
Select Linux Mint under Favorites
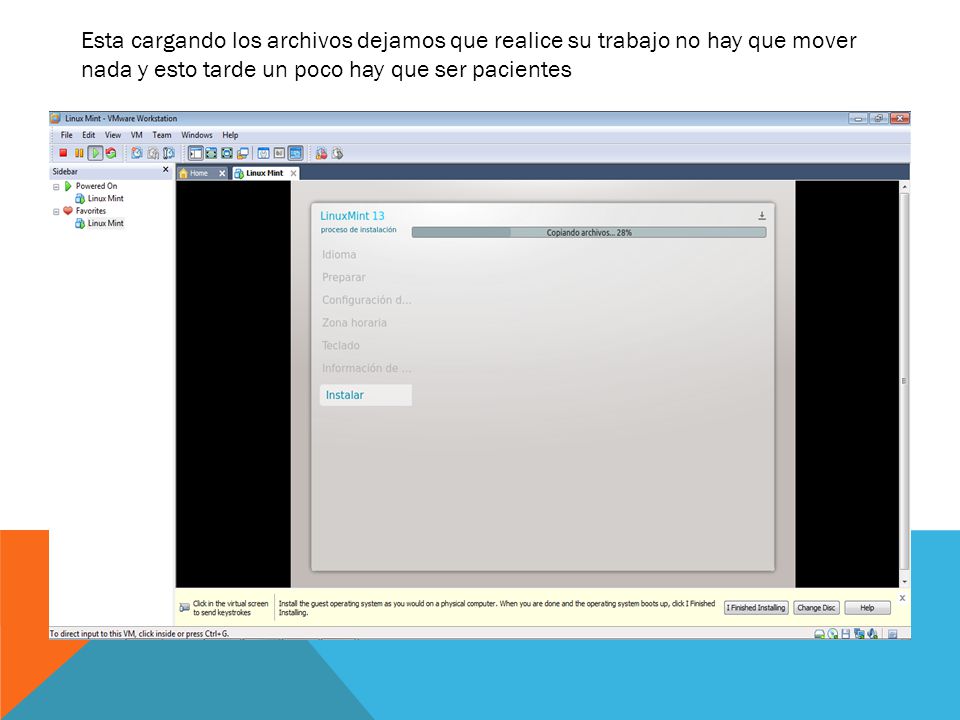pyautogui.click(x=105, y=223)
